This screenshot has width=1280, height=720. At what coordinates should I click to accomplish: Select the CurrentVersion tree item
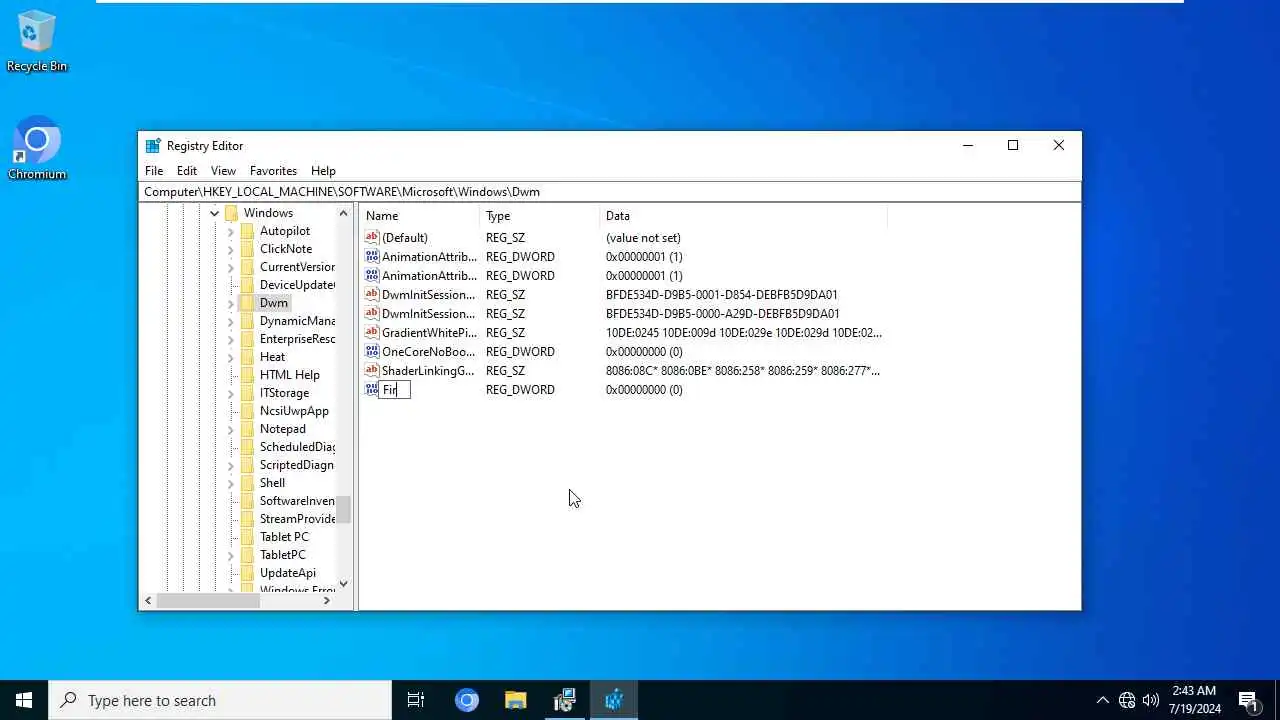297,267
